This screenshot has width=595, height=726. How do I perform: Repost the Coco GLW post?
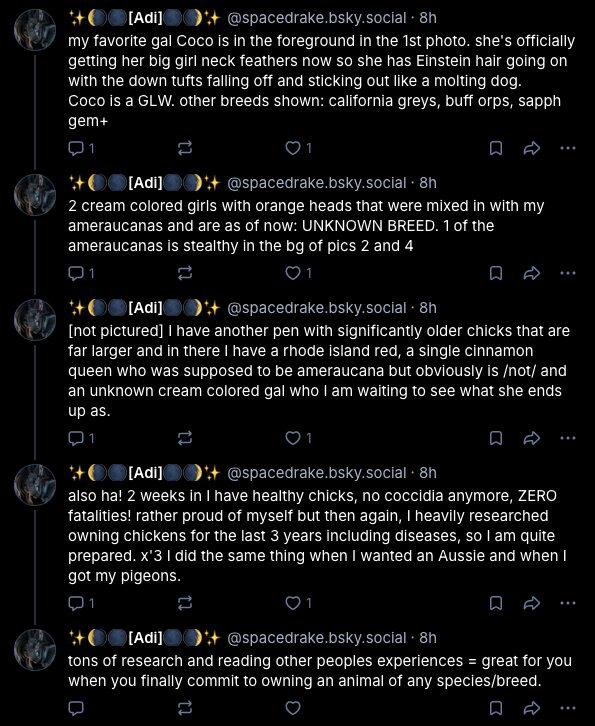(x=185, y=148)
